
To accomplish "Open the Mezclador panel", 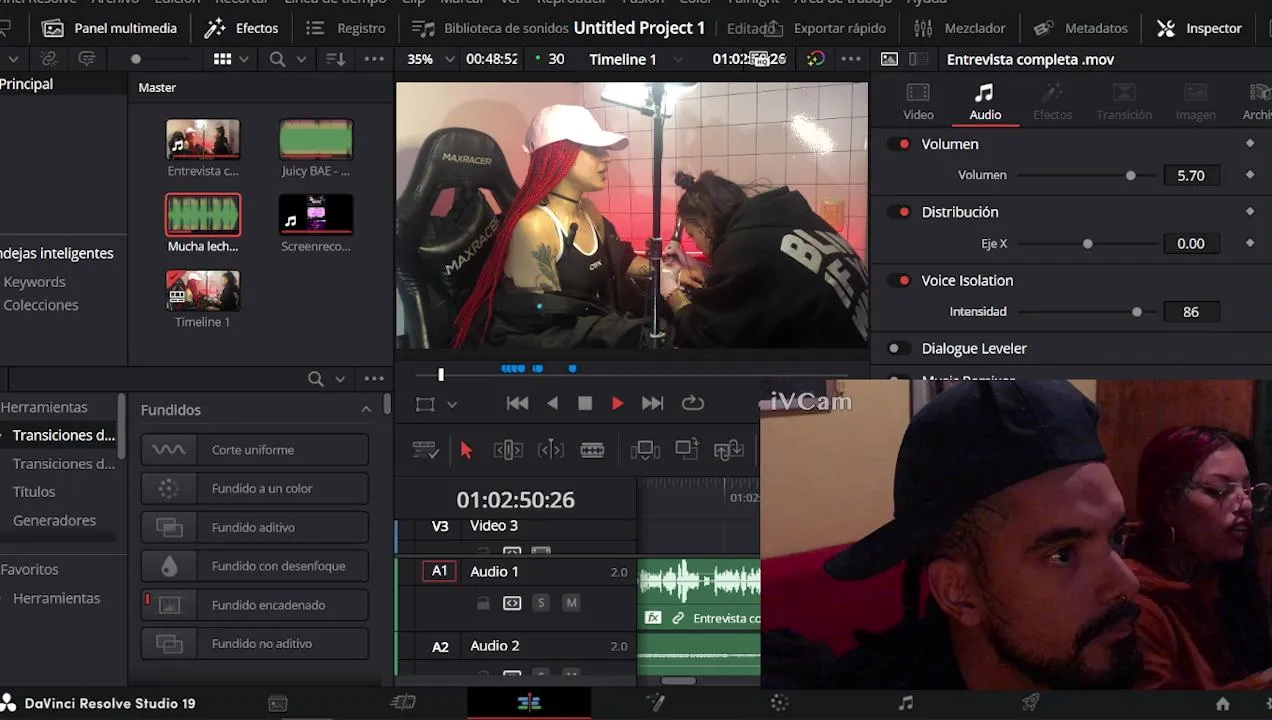I will [x=960, y=28].
